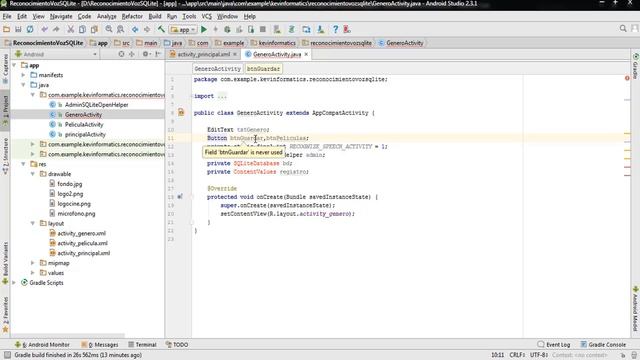Open the Event Log panel
This screenshot has height=360, width=640.
[x=553, y=344]
